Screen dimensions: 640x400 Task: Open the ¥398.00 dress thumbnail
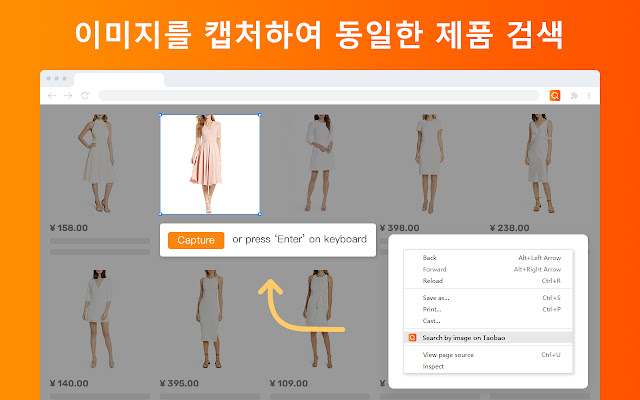point(429,163)
